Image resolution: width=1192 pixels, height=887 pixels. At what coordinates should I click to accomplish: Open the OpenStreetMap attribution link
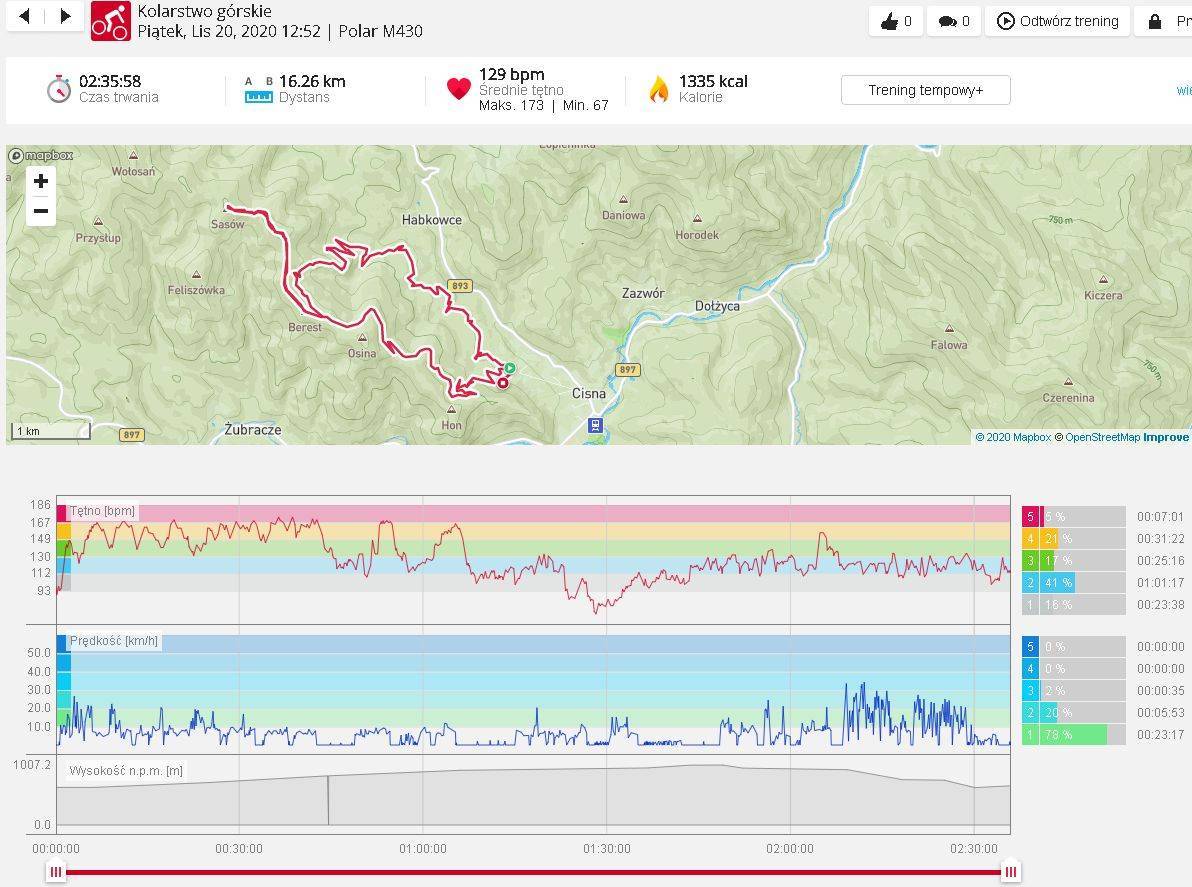click(x=1102, y=437)
